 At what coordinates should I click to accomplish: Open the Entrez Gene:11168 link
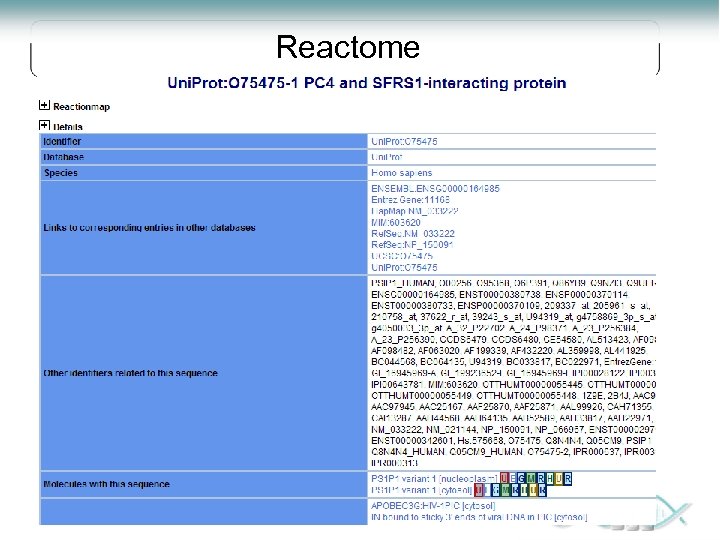411,200
